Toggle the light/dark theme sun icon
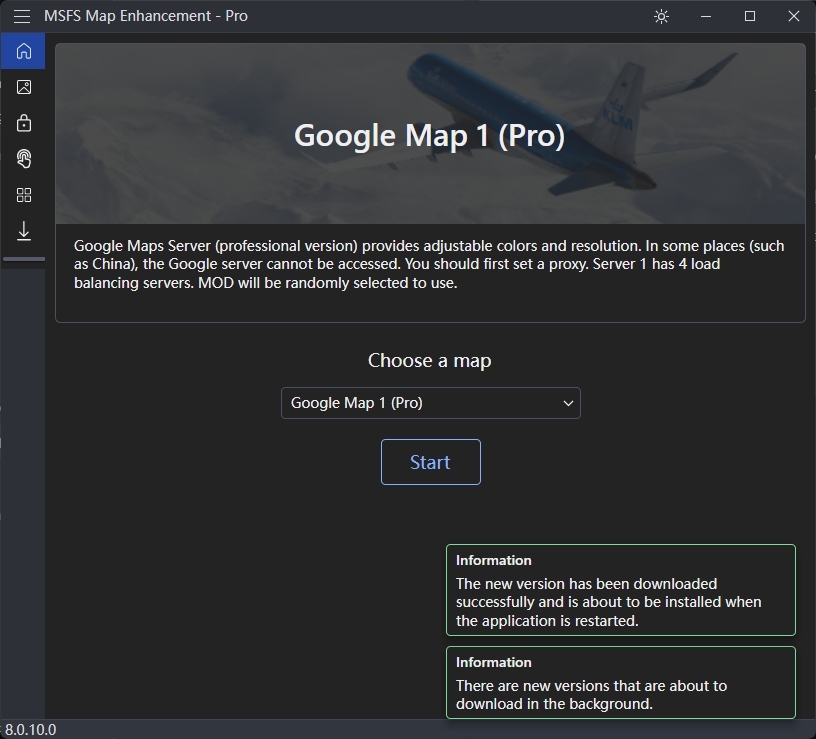Screen dimensions: 816x739 (661, 17)
